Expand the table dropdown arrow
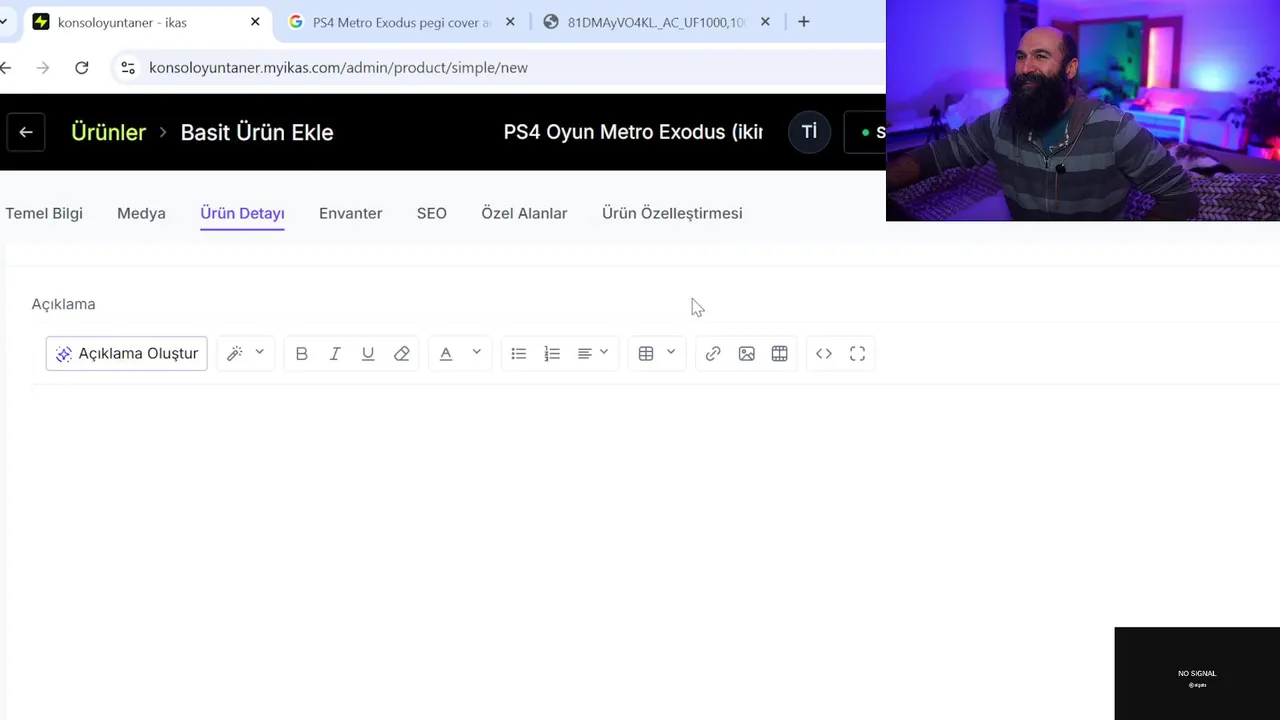 [x=671, y=353]
